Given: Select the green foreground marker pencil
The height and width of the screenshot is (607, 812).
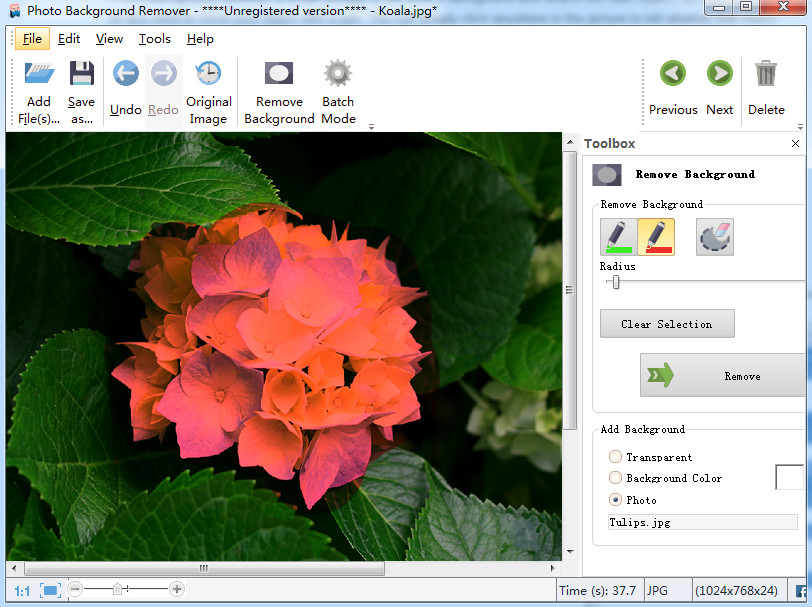Looking at the screenshot, I should pos(618,237).
